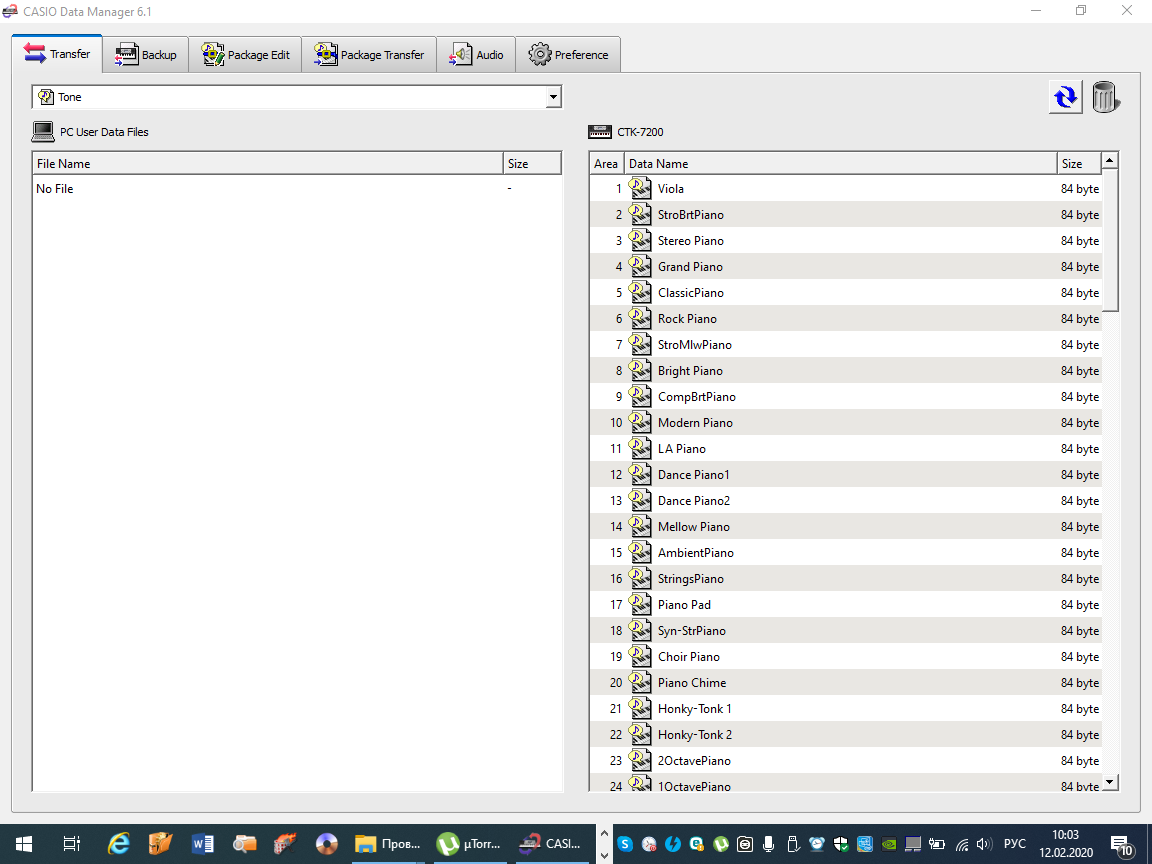Click the Dance Piano1 tone icon
Image resolution: width=1152 pixels, height=864 pixels.
point(640,475)
